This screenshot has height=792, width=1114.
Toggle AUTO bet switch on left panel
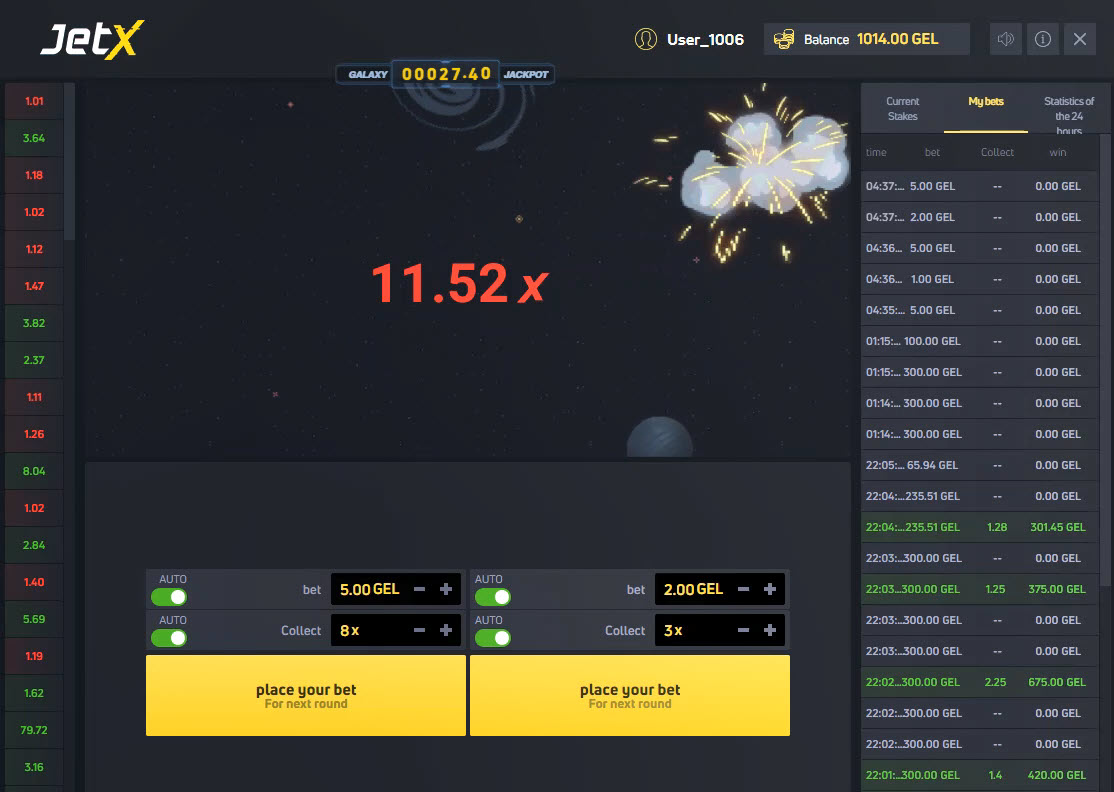[x=169, y=597]
